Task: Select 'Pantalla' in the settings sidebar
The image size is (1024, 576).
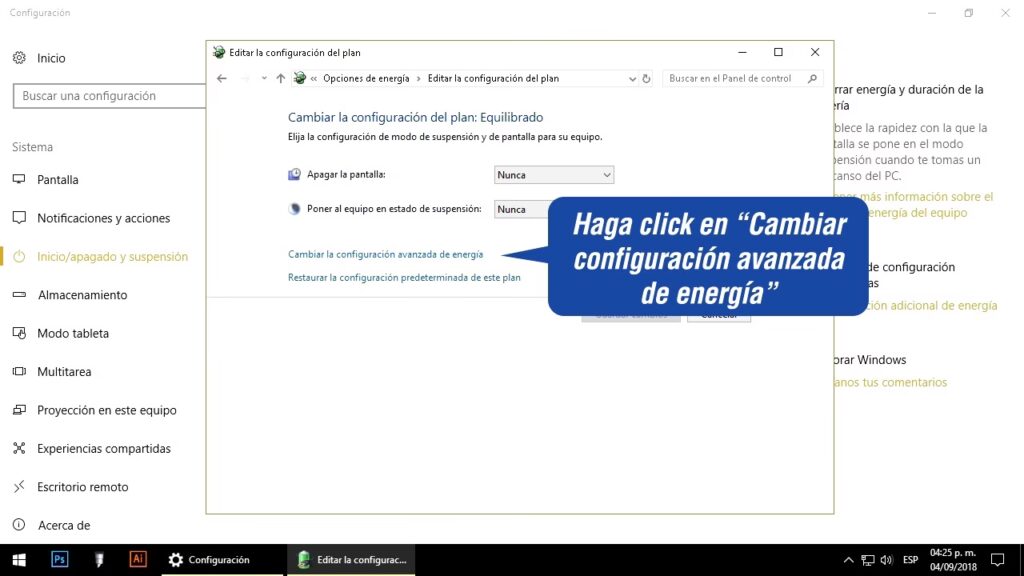Action: [58, 180]
